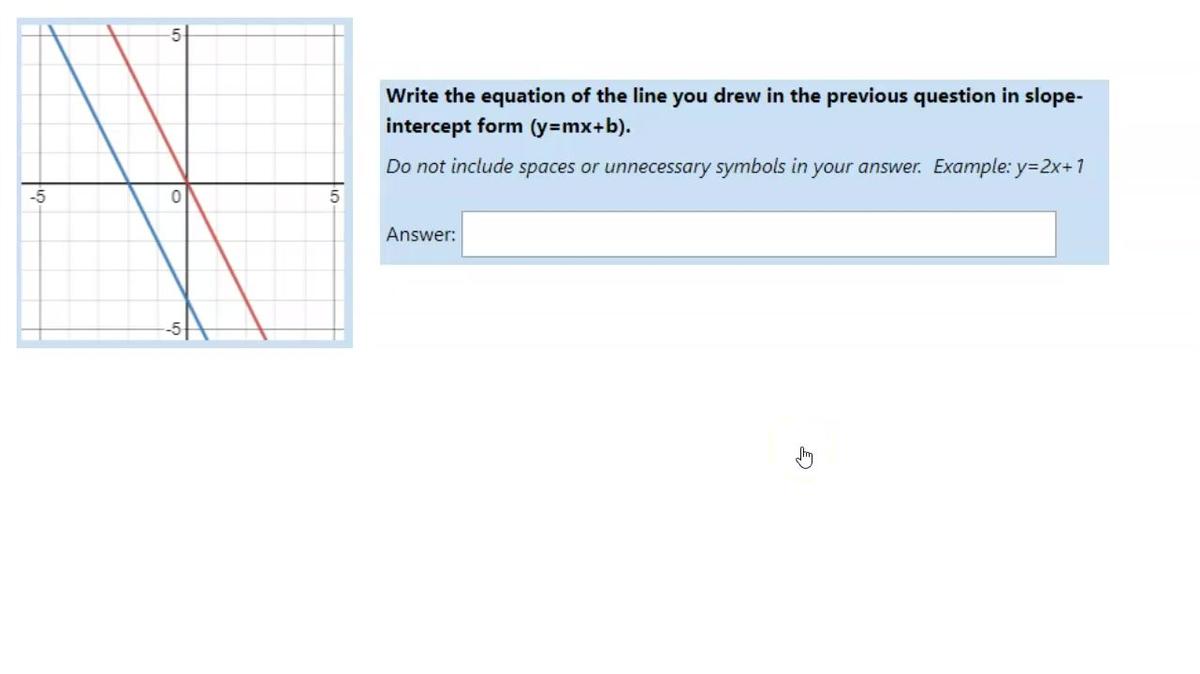1200x674 pixels.
Task: Click the -5 label on the left x-axis
Action: pos(36,196)
